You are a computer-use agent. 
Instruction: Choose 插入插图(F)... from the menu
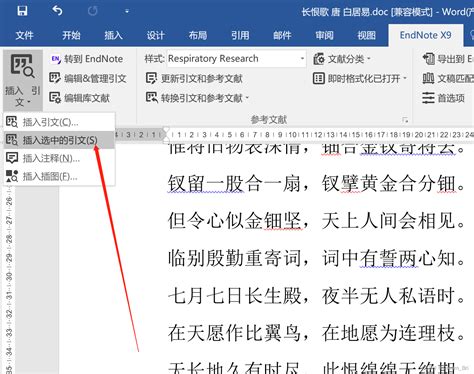[x=59, y=176]
